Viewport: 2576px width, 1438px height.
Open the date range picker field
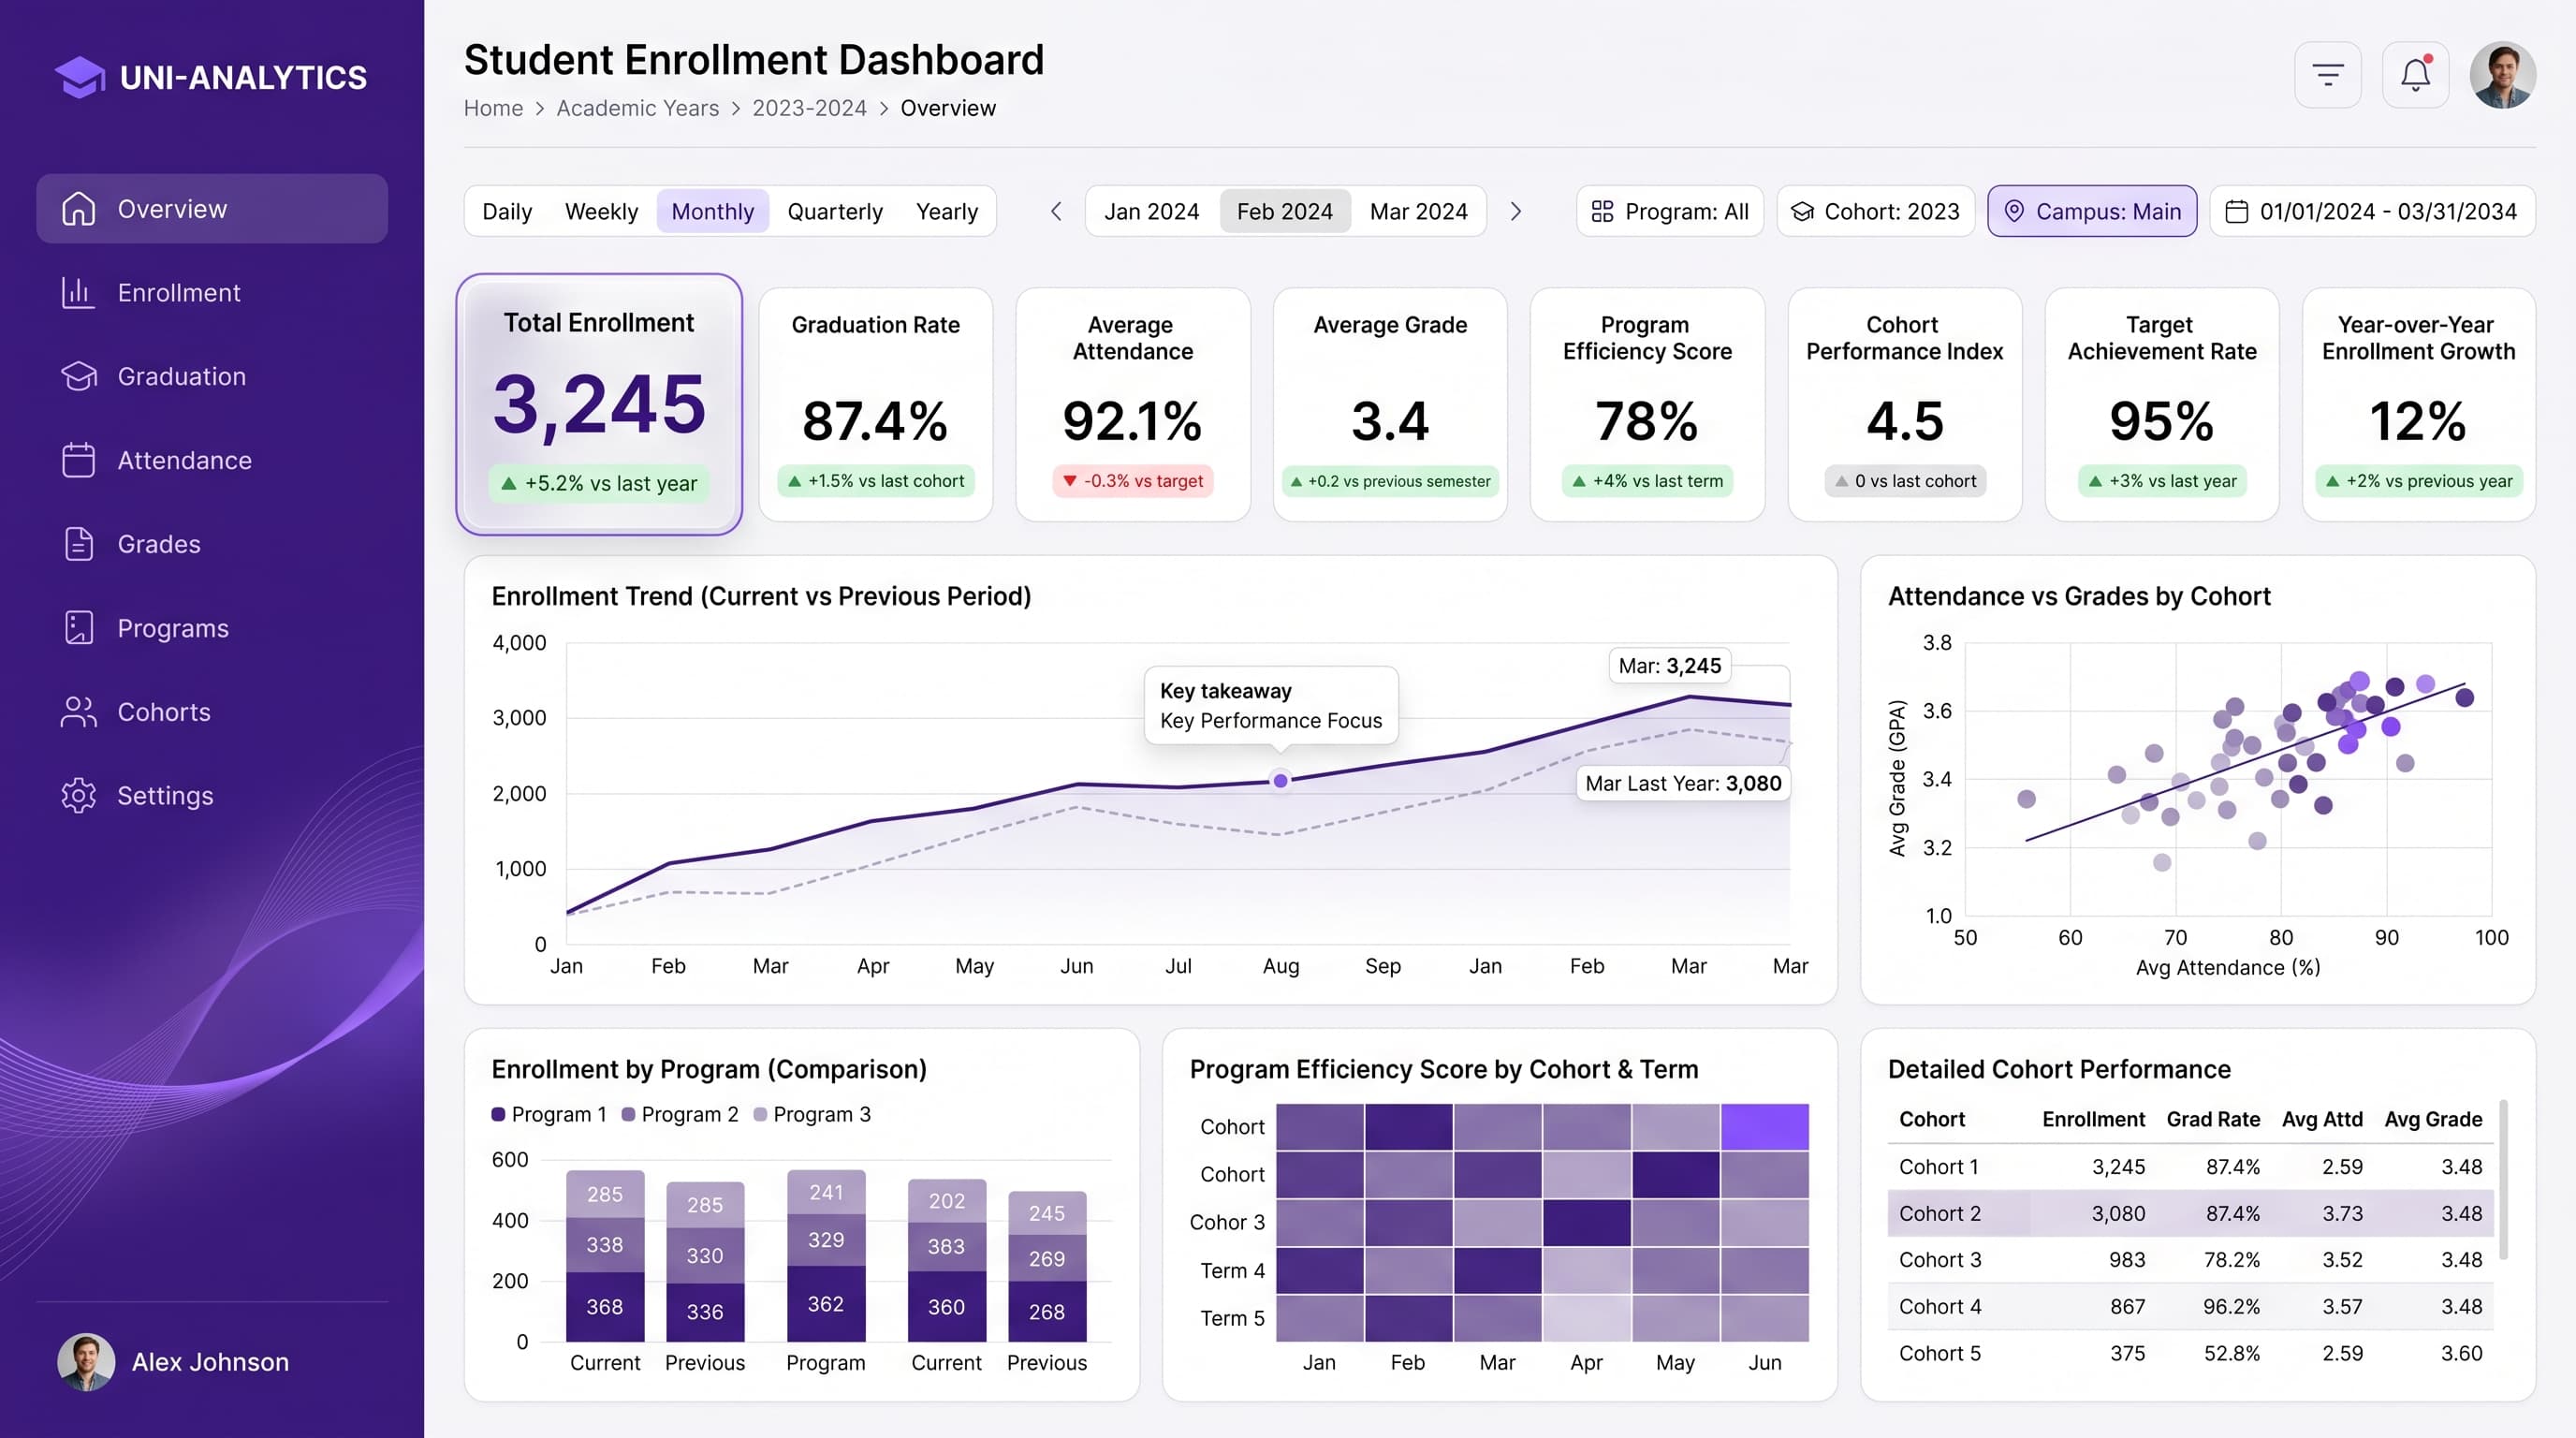tap(2372, 212)
